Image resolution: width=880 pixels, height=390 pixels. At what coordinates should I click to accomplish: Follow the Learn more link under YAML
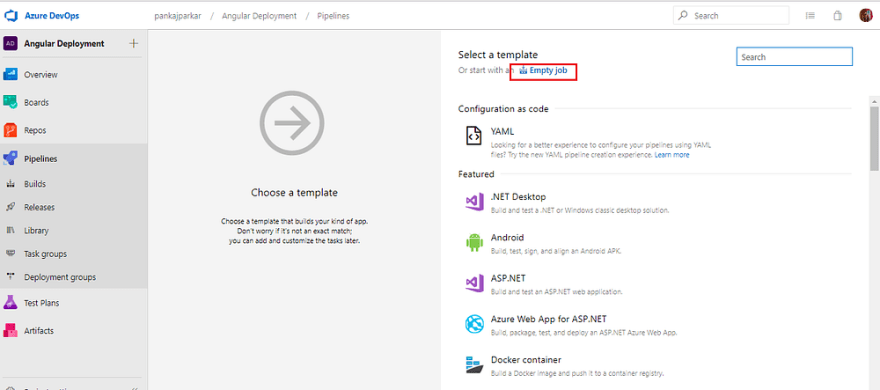[672, 155]
